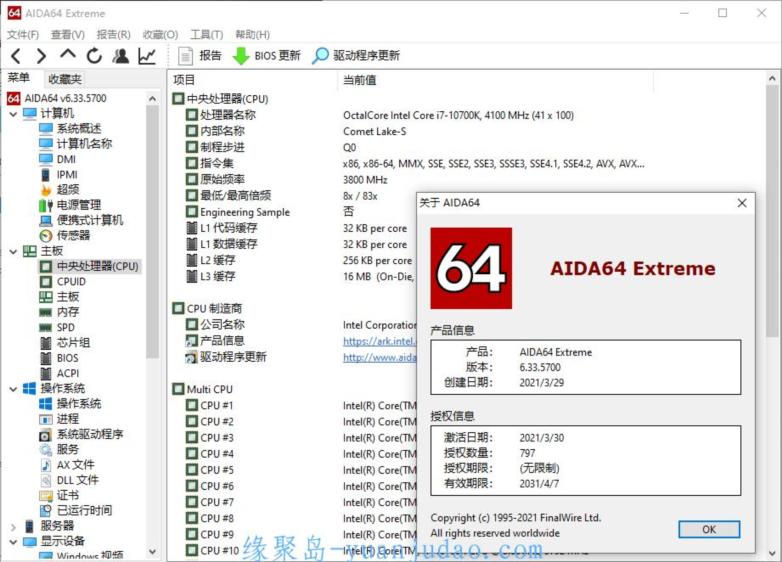Select the CPU #1 row
Image resolution: width=782 pixels, height=562 pixels.
click(x=210, y=405)
